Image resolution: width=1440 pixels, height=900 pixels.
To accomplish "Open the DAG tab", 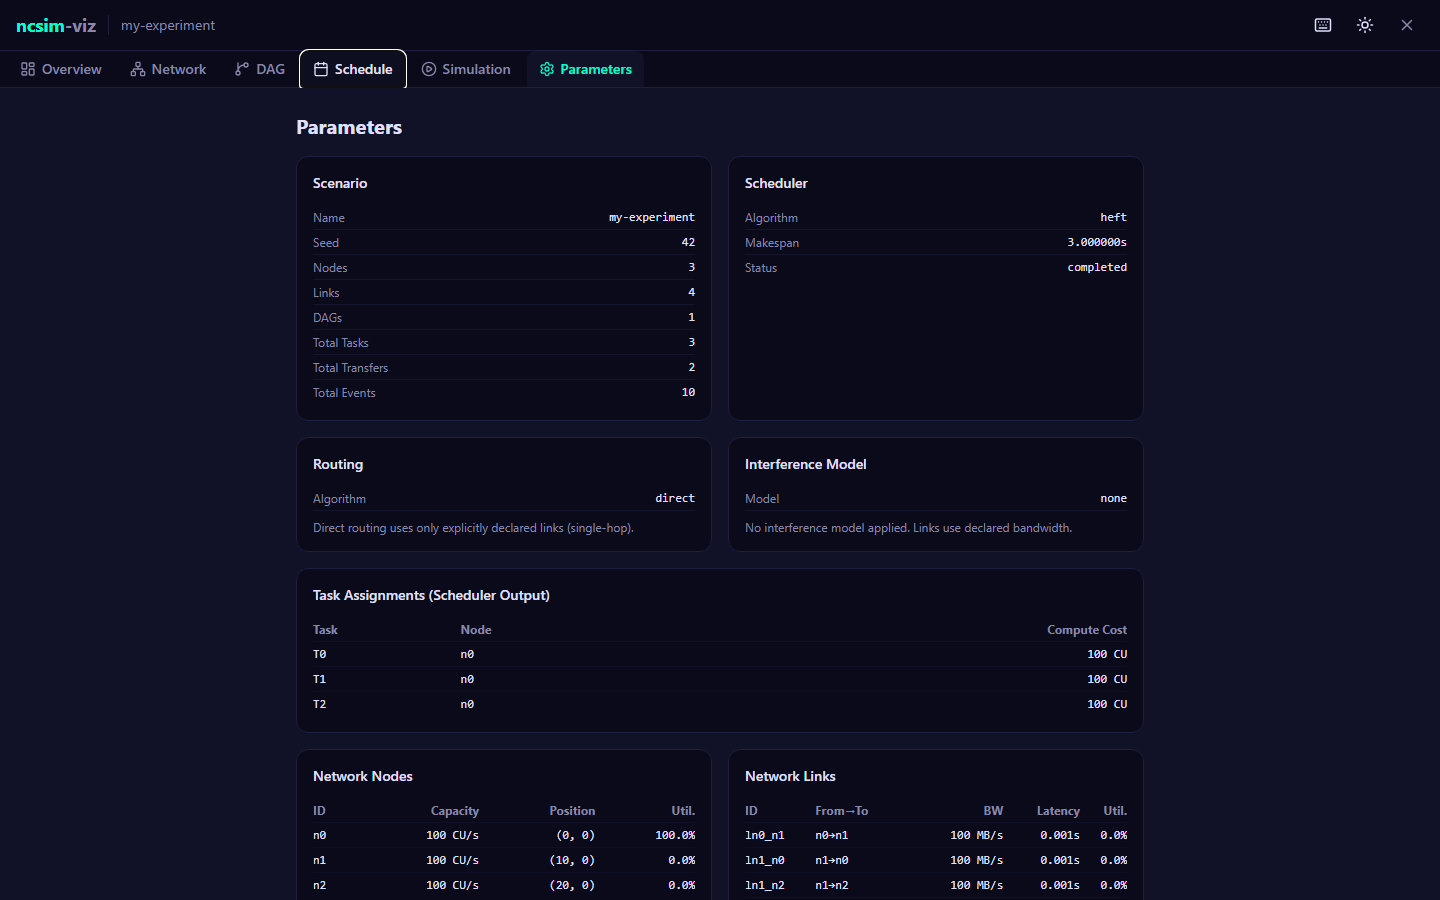I will pyautogui.click(x=260, y=69).
